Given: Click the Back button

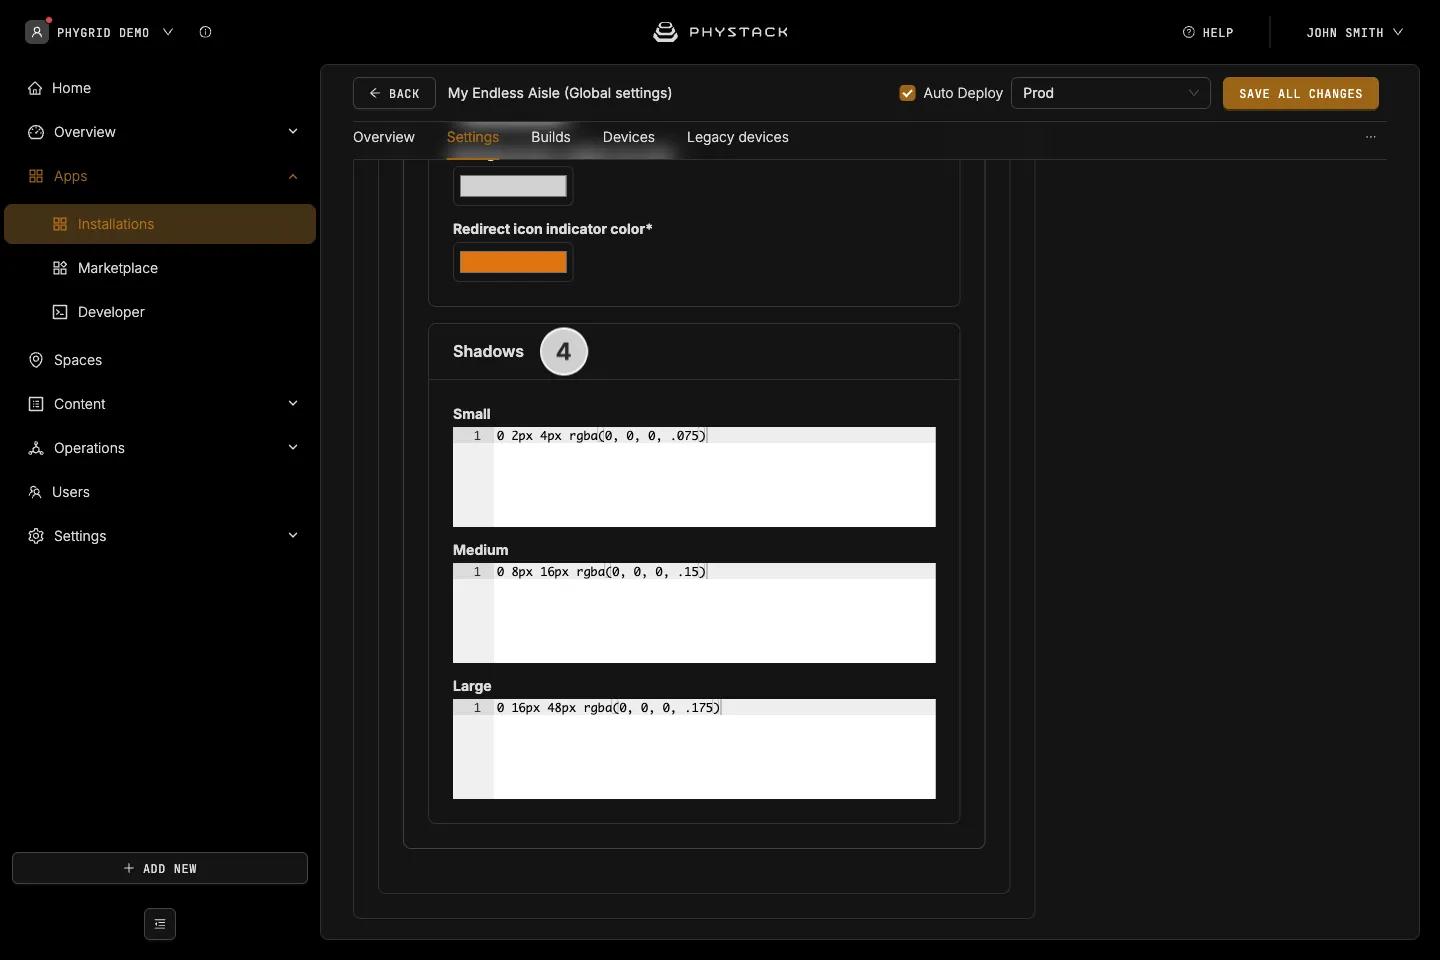Looking at the screenshot, I should [x=394, y=93].
